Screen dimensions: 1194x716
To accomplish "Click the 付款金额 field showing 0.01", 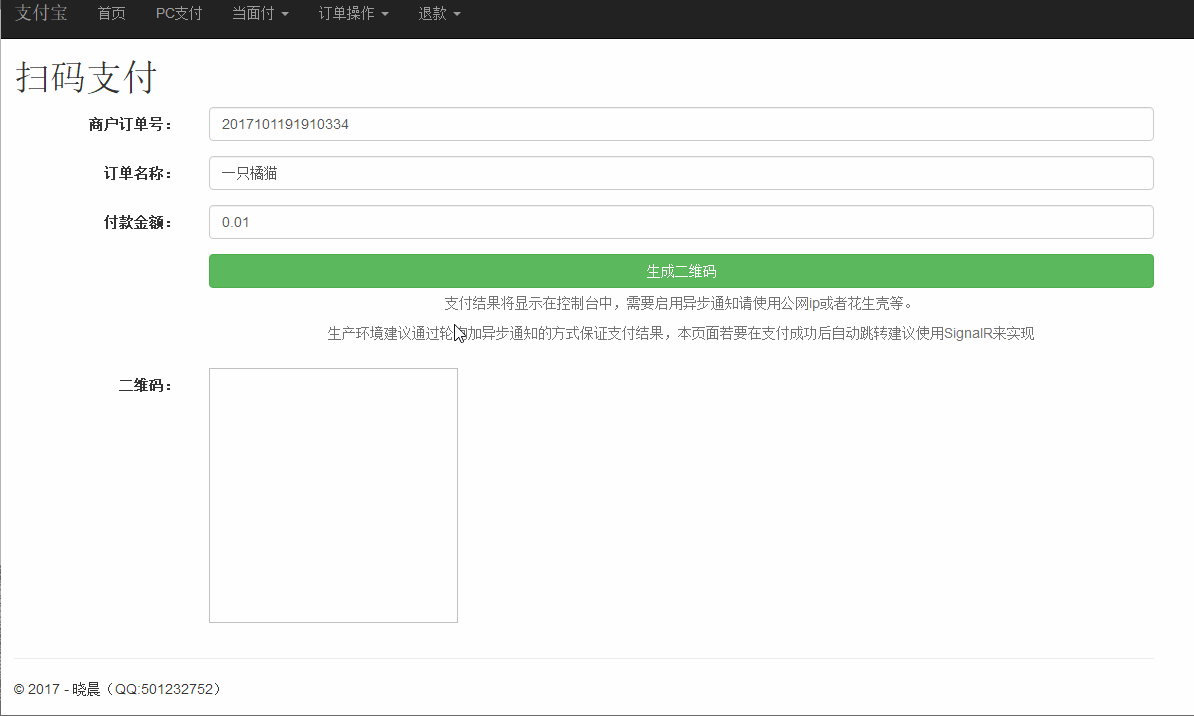I will 680,222.
